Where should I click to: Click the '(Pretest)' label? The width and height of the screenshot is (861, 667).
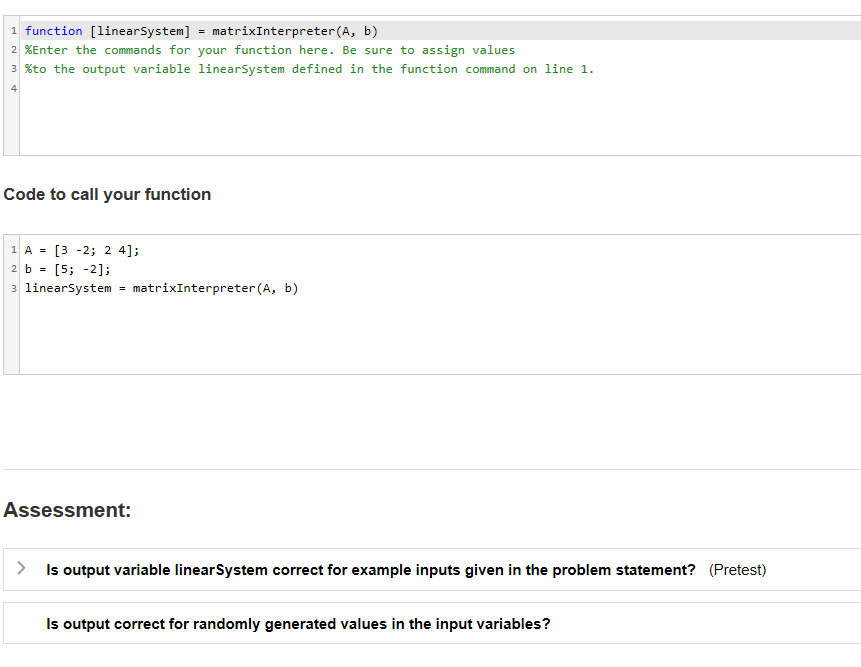tap(735, 569)
